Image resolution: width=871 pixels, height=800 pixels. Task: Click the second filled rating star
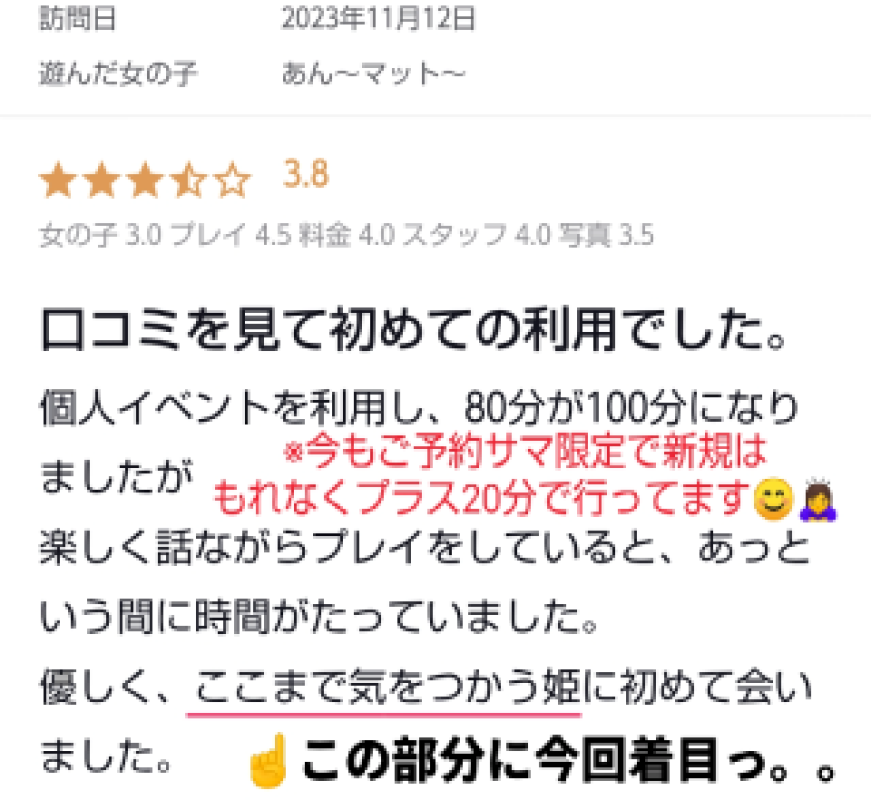click(x=102, y=179)
